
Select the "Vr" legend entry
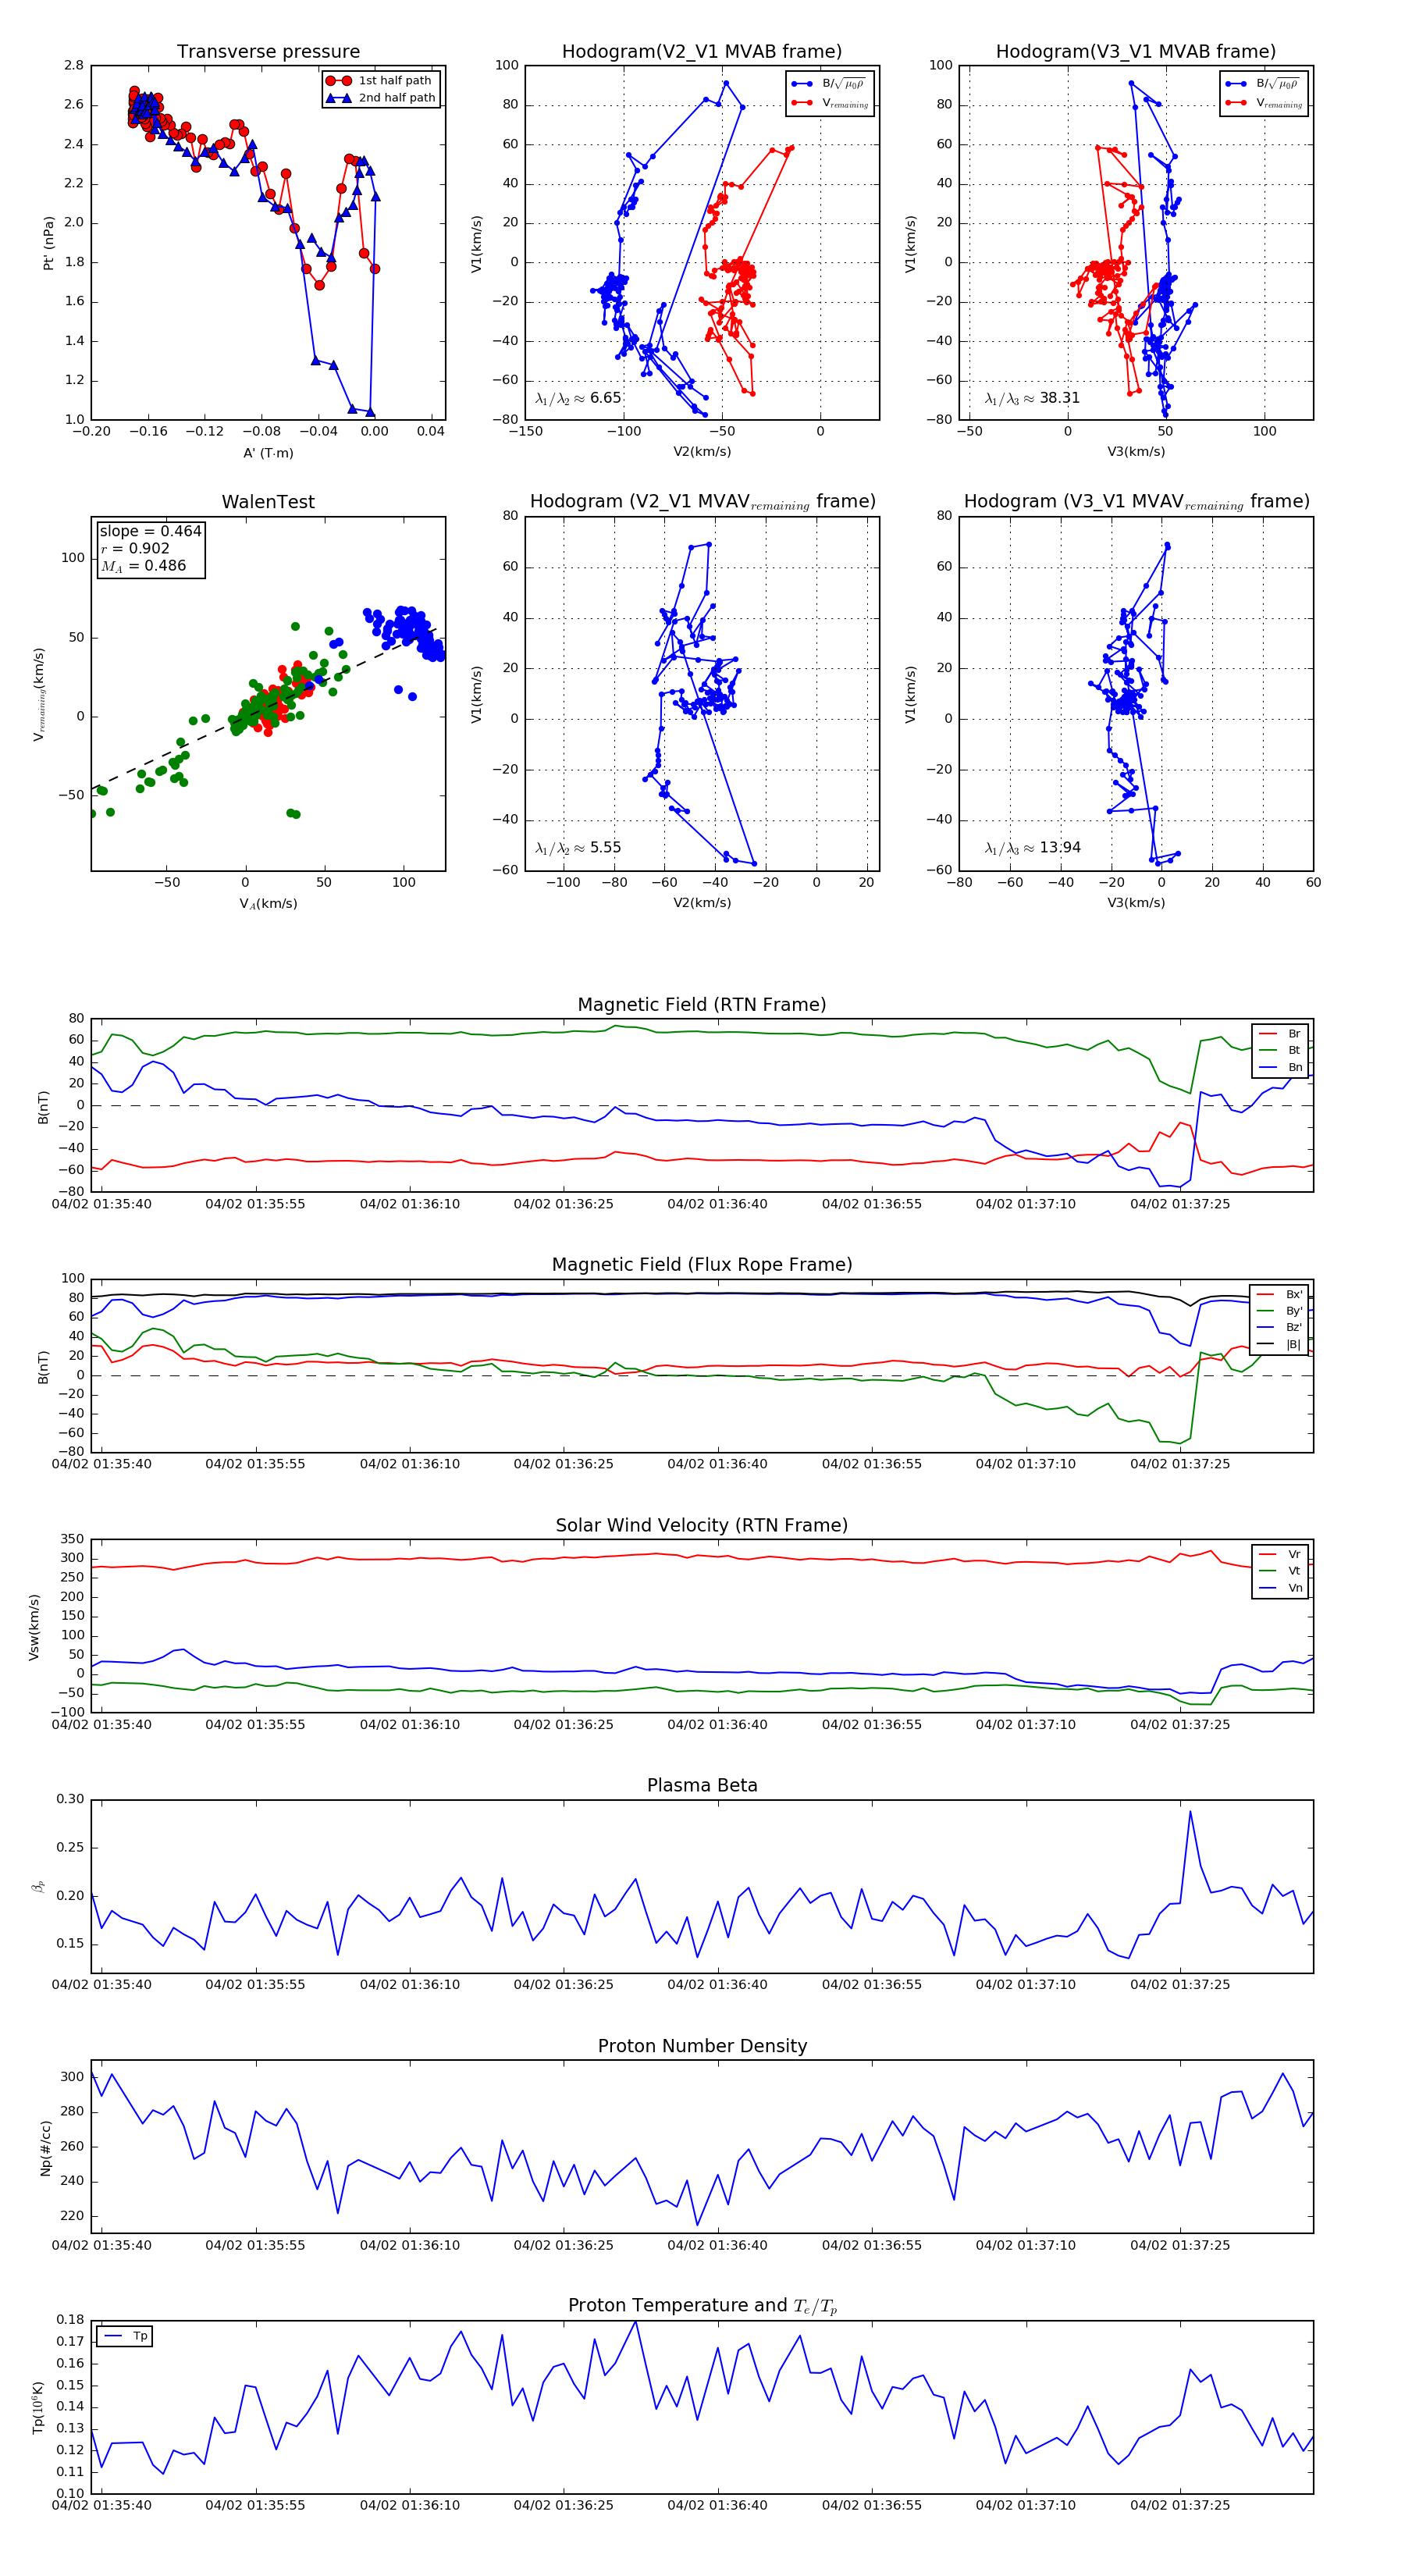(x=1281, y=1554)
